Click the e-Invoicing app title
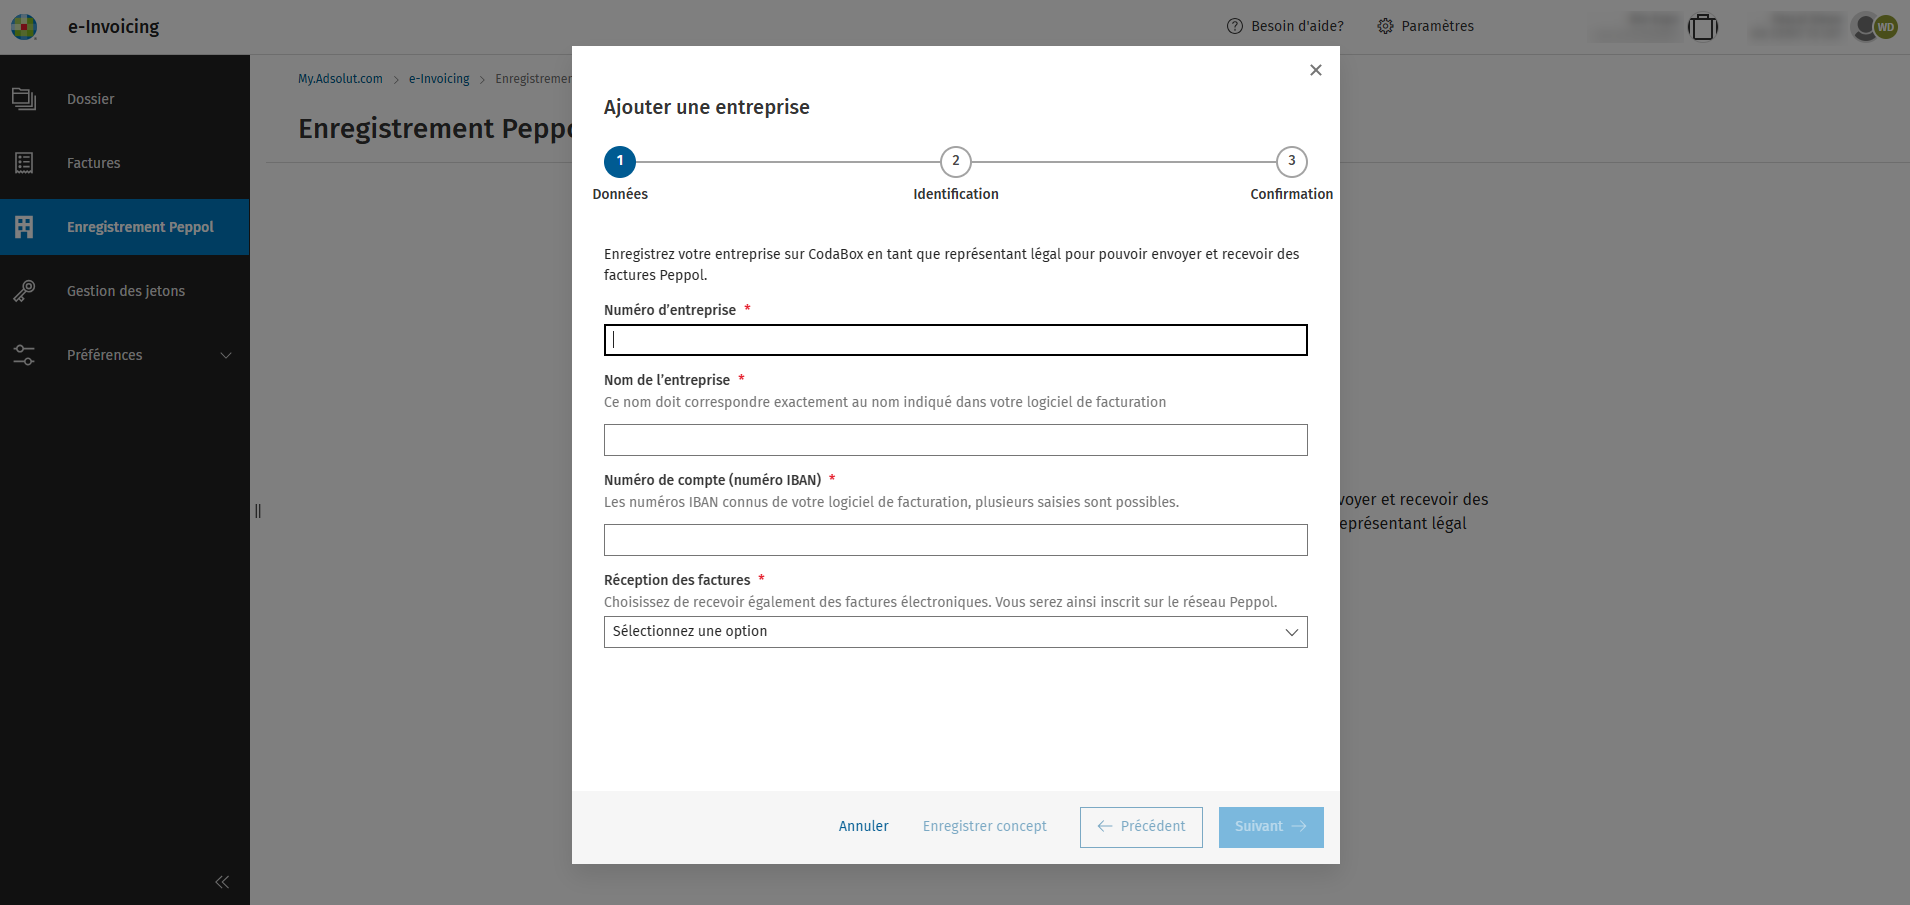Screen dimensions: 1910x905 (114, 27)
